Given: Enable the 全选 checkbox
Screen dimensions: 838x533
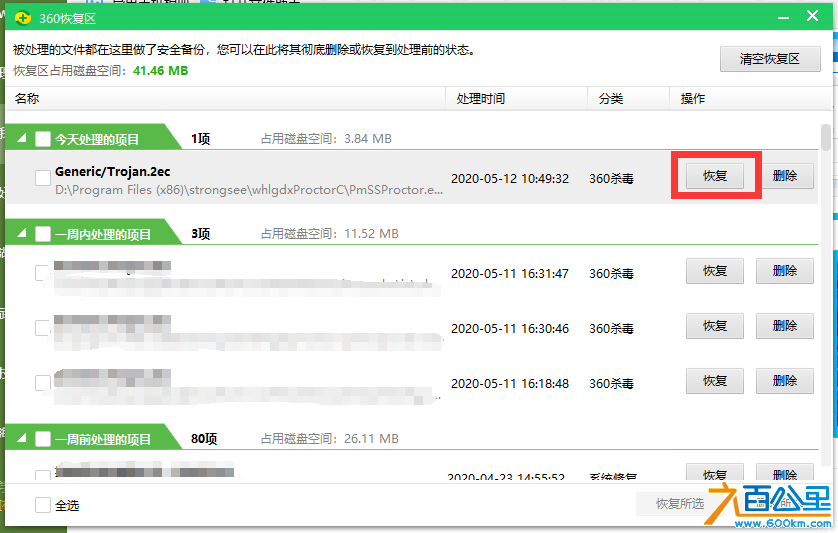Looking at the screenshot, I should click(43, 505).
